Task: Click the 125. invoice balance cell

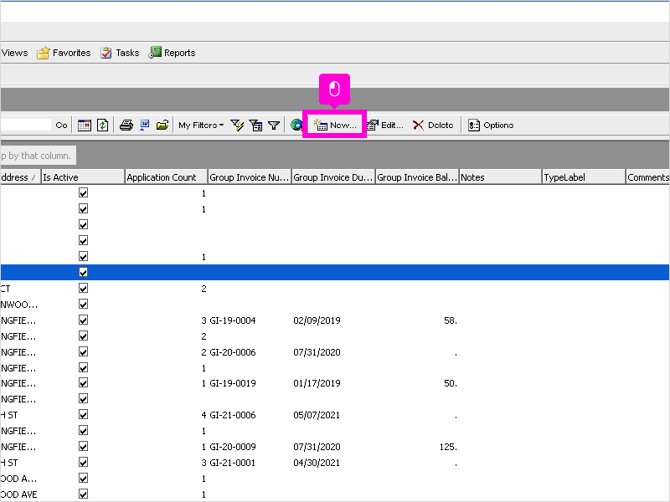Action: tap(448, 447)
